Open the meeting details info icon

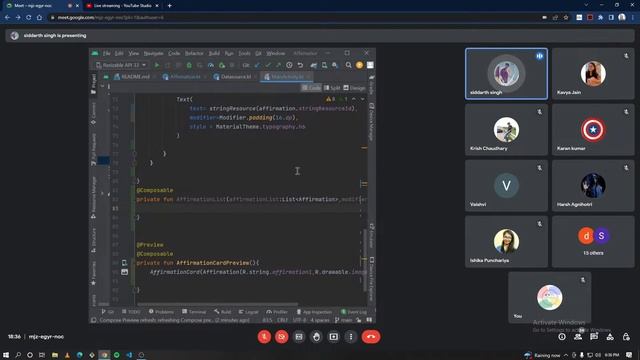(x=562, y=337)
